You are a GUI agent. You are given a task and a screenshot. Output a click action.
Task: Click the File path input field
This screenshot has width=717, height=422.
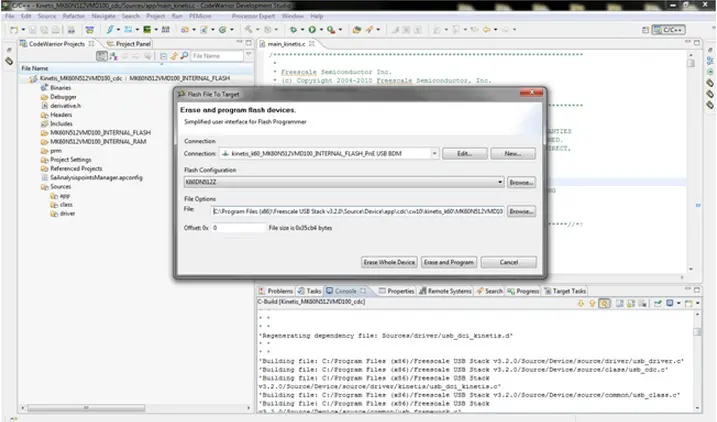point(358,211)
